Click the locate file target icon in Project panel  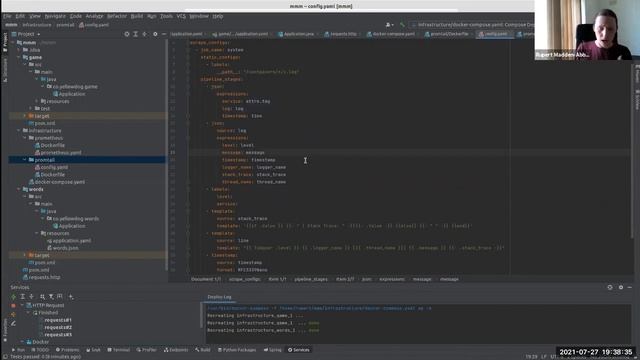(127, 34)
